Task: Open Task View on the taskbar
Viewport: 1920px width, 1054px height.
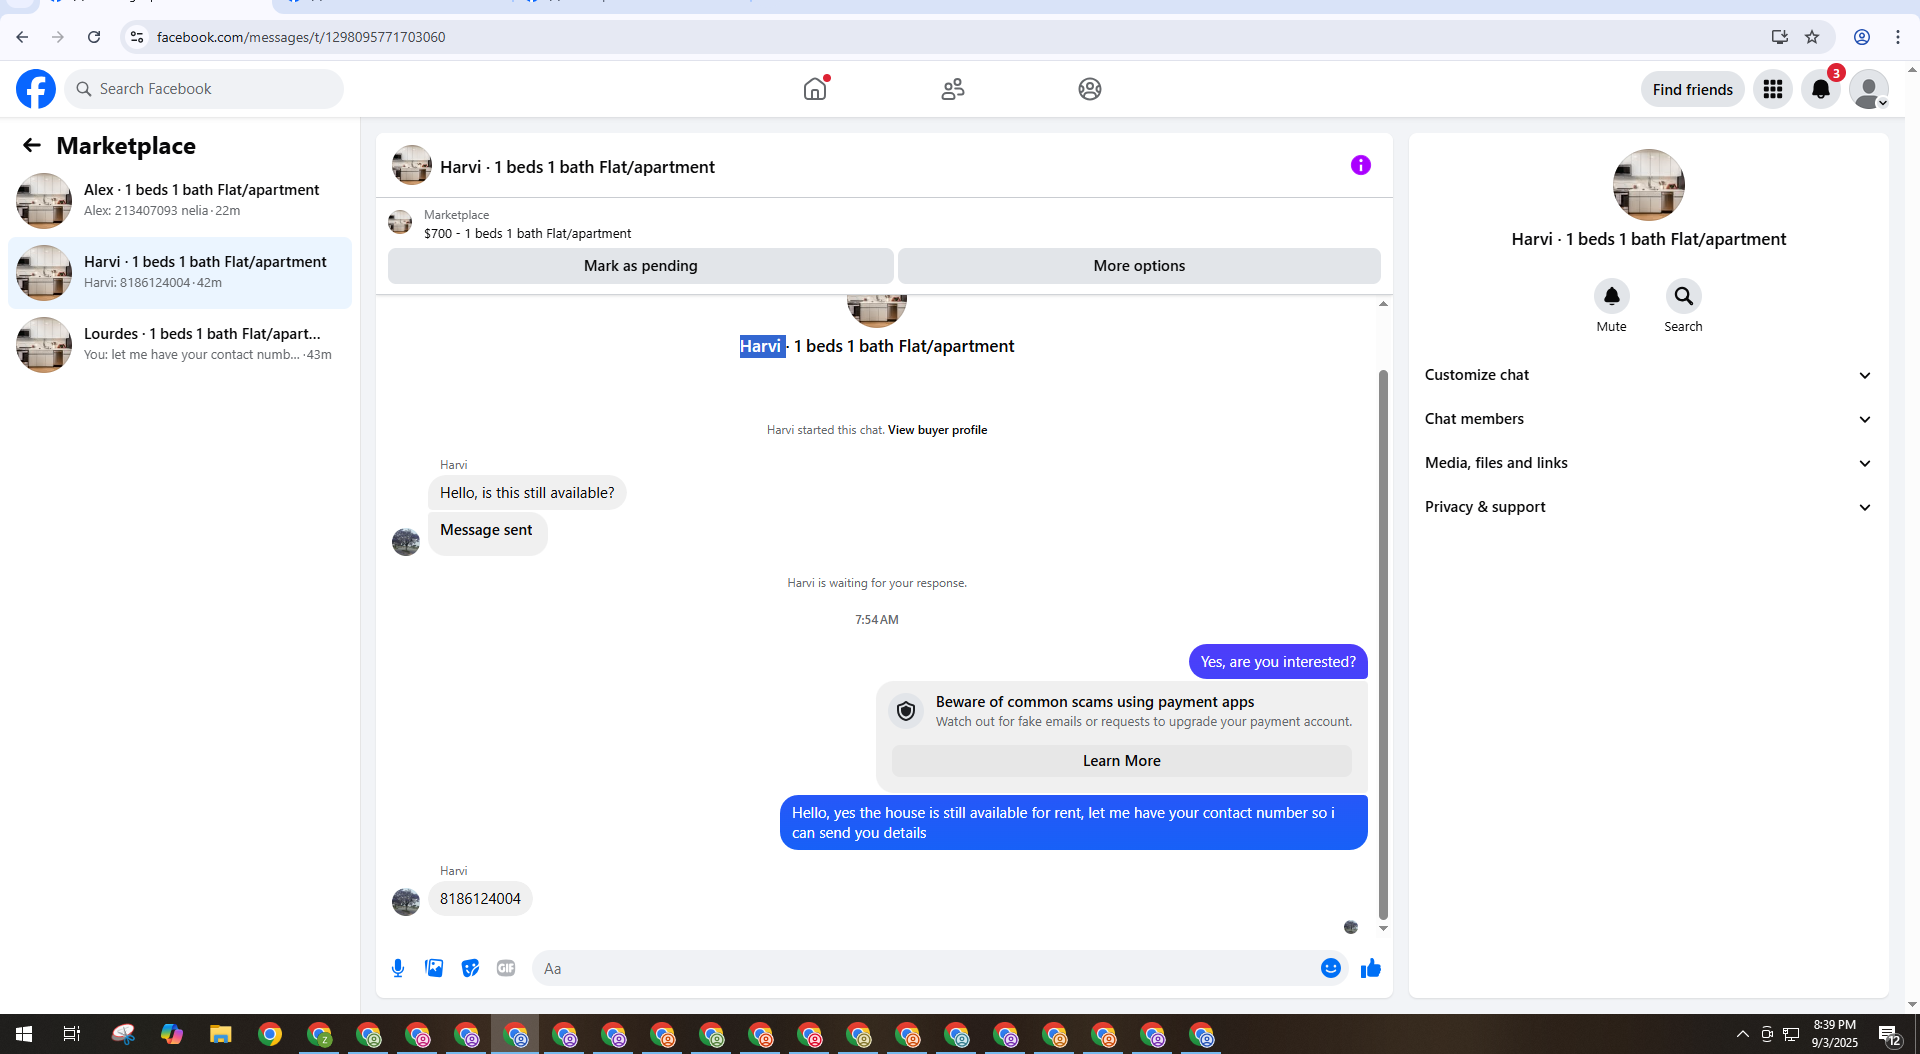Action: [x=72, y=1034]
